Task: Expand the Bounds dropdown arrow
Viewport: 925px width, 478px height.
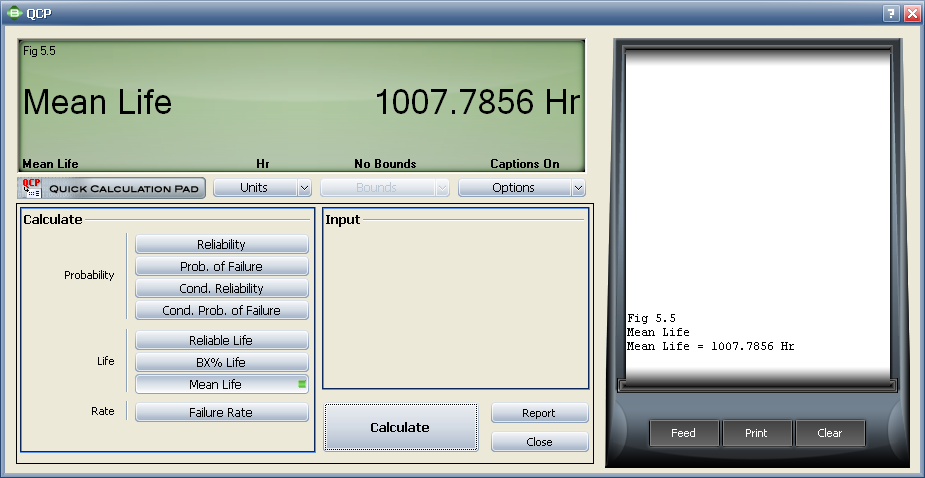Action: (442, 188)
